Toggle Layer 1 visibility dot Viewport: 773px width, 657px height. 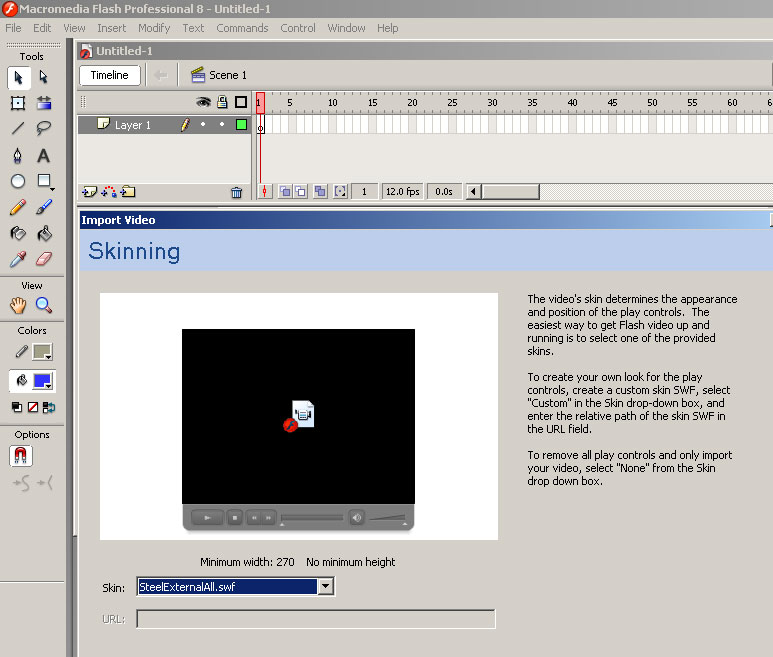pyautogui.click(x=203, y=124)
